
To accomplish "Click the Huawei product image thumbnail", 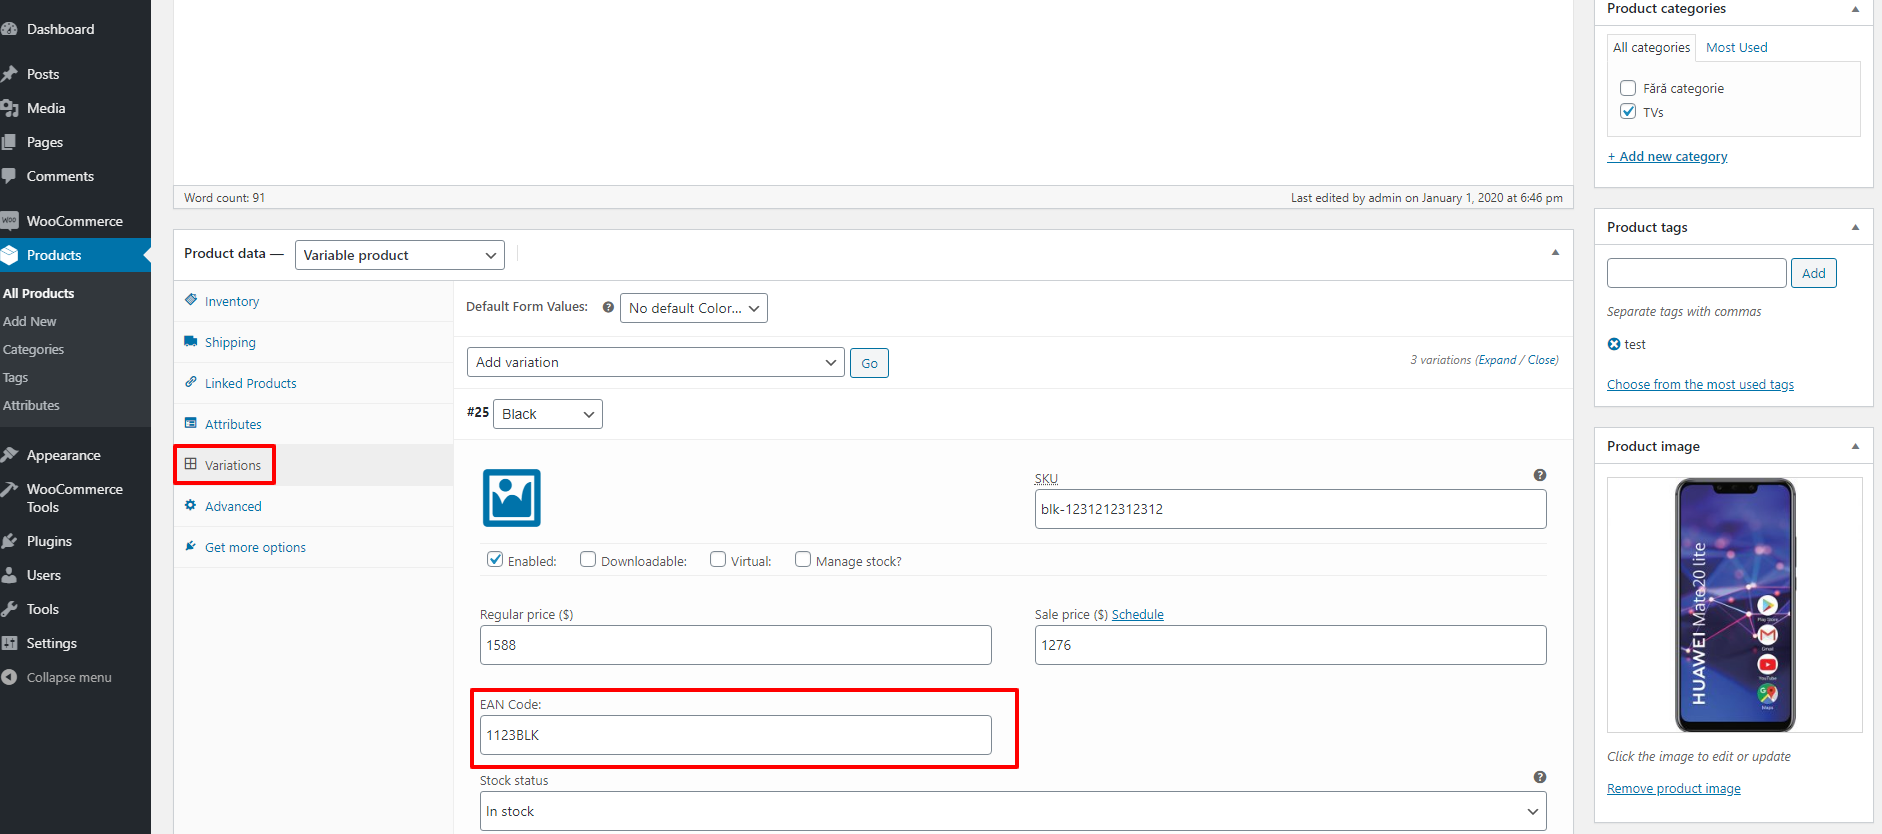I will click(1734, 605).
